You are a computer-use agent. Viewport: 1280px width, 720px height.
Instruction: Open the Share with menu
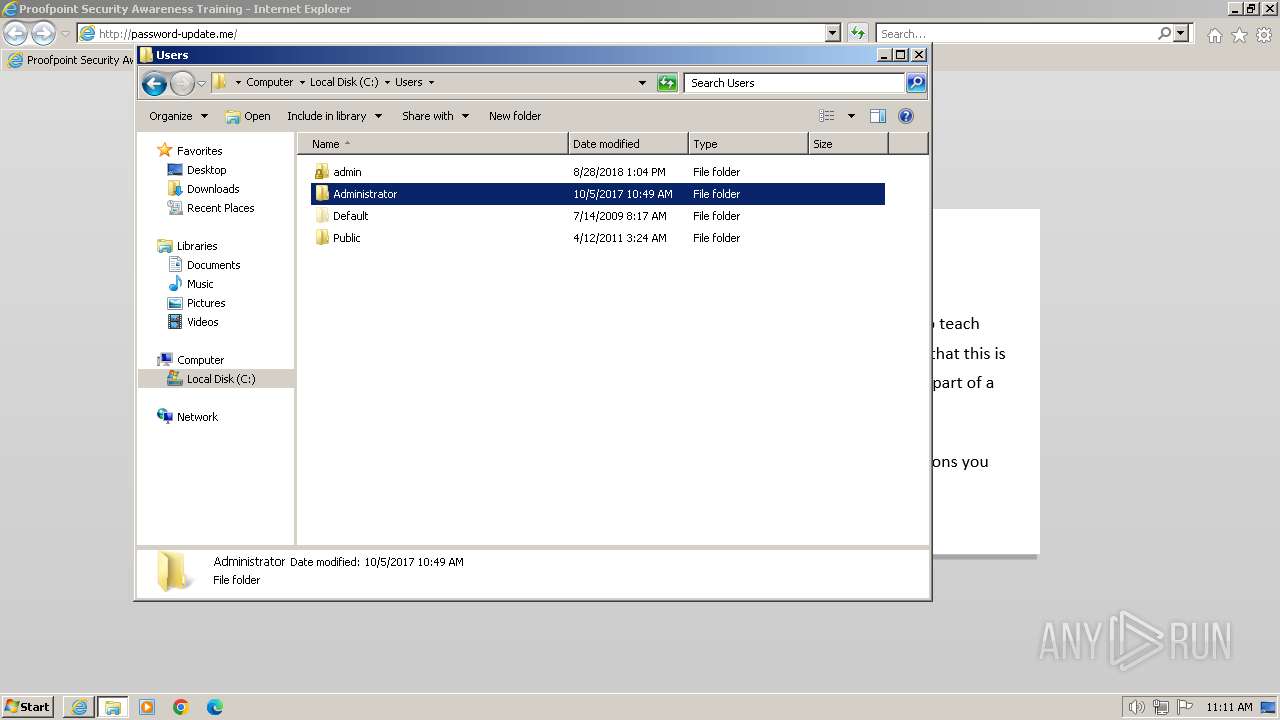pyautogui.click(x=435, y=116)
